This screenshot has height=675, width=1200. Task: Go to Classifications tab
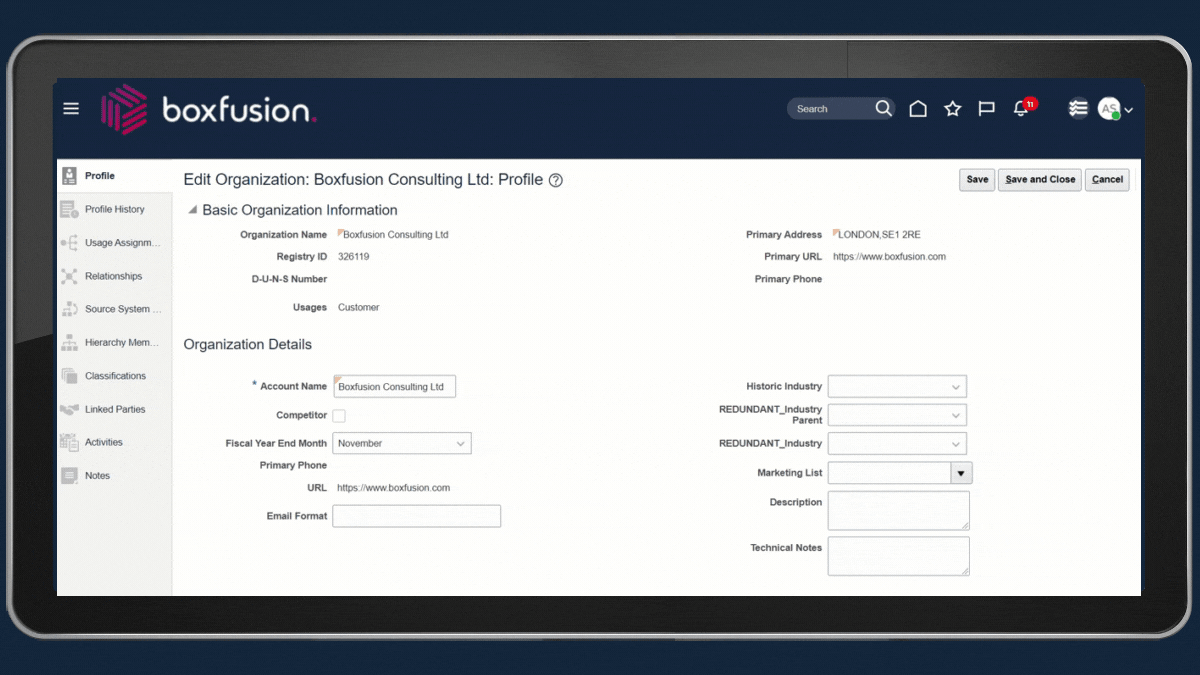(x=115, y=376)
